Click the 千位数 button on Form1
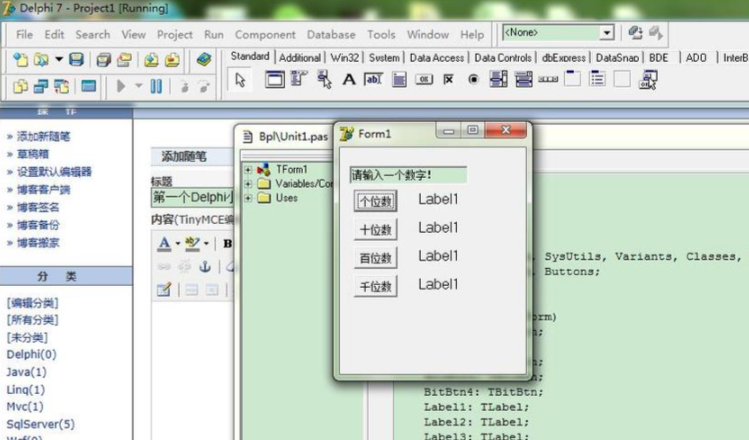The width and height of the screenshot is (749, 440). pos(376,287)
